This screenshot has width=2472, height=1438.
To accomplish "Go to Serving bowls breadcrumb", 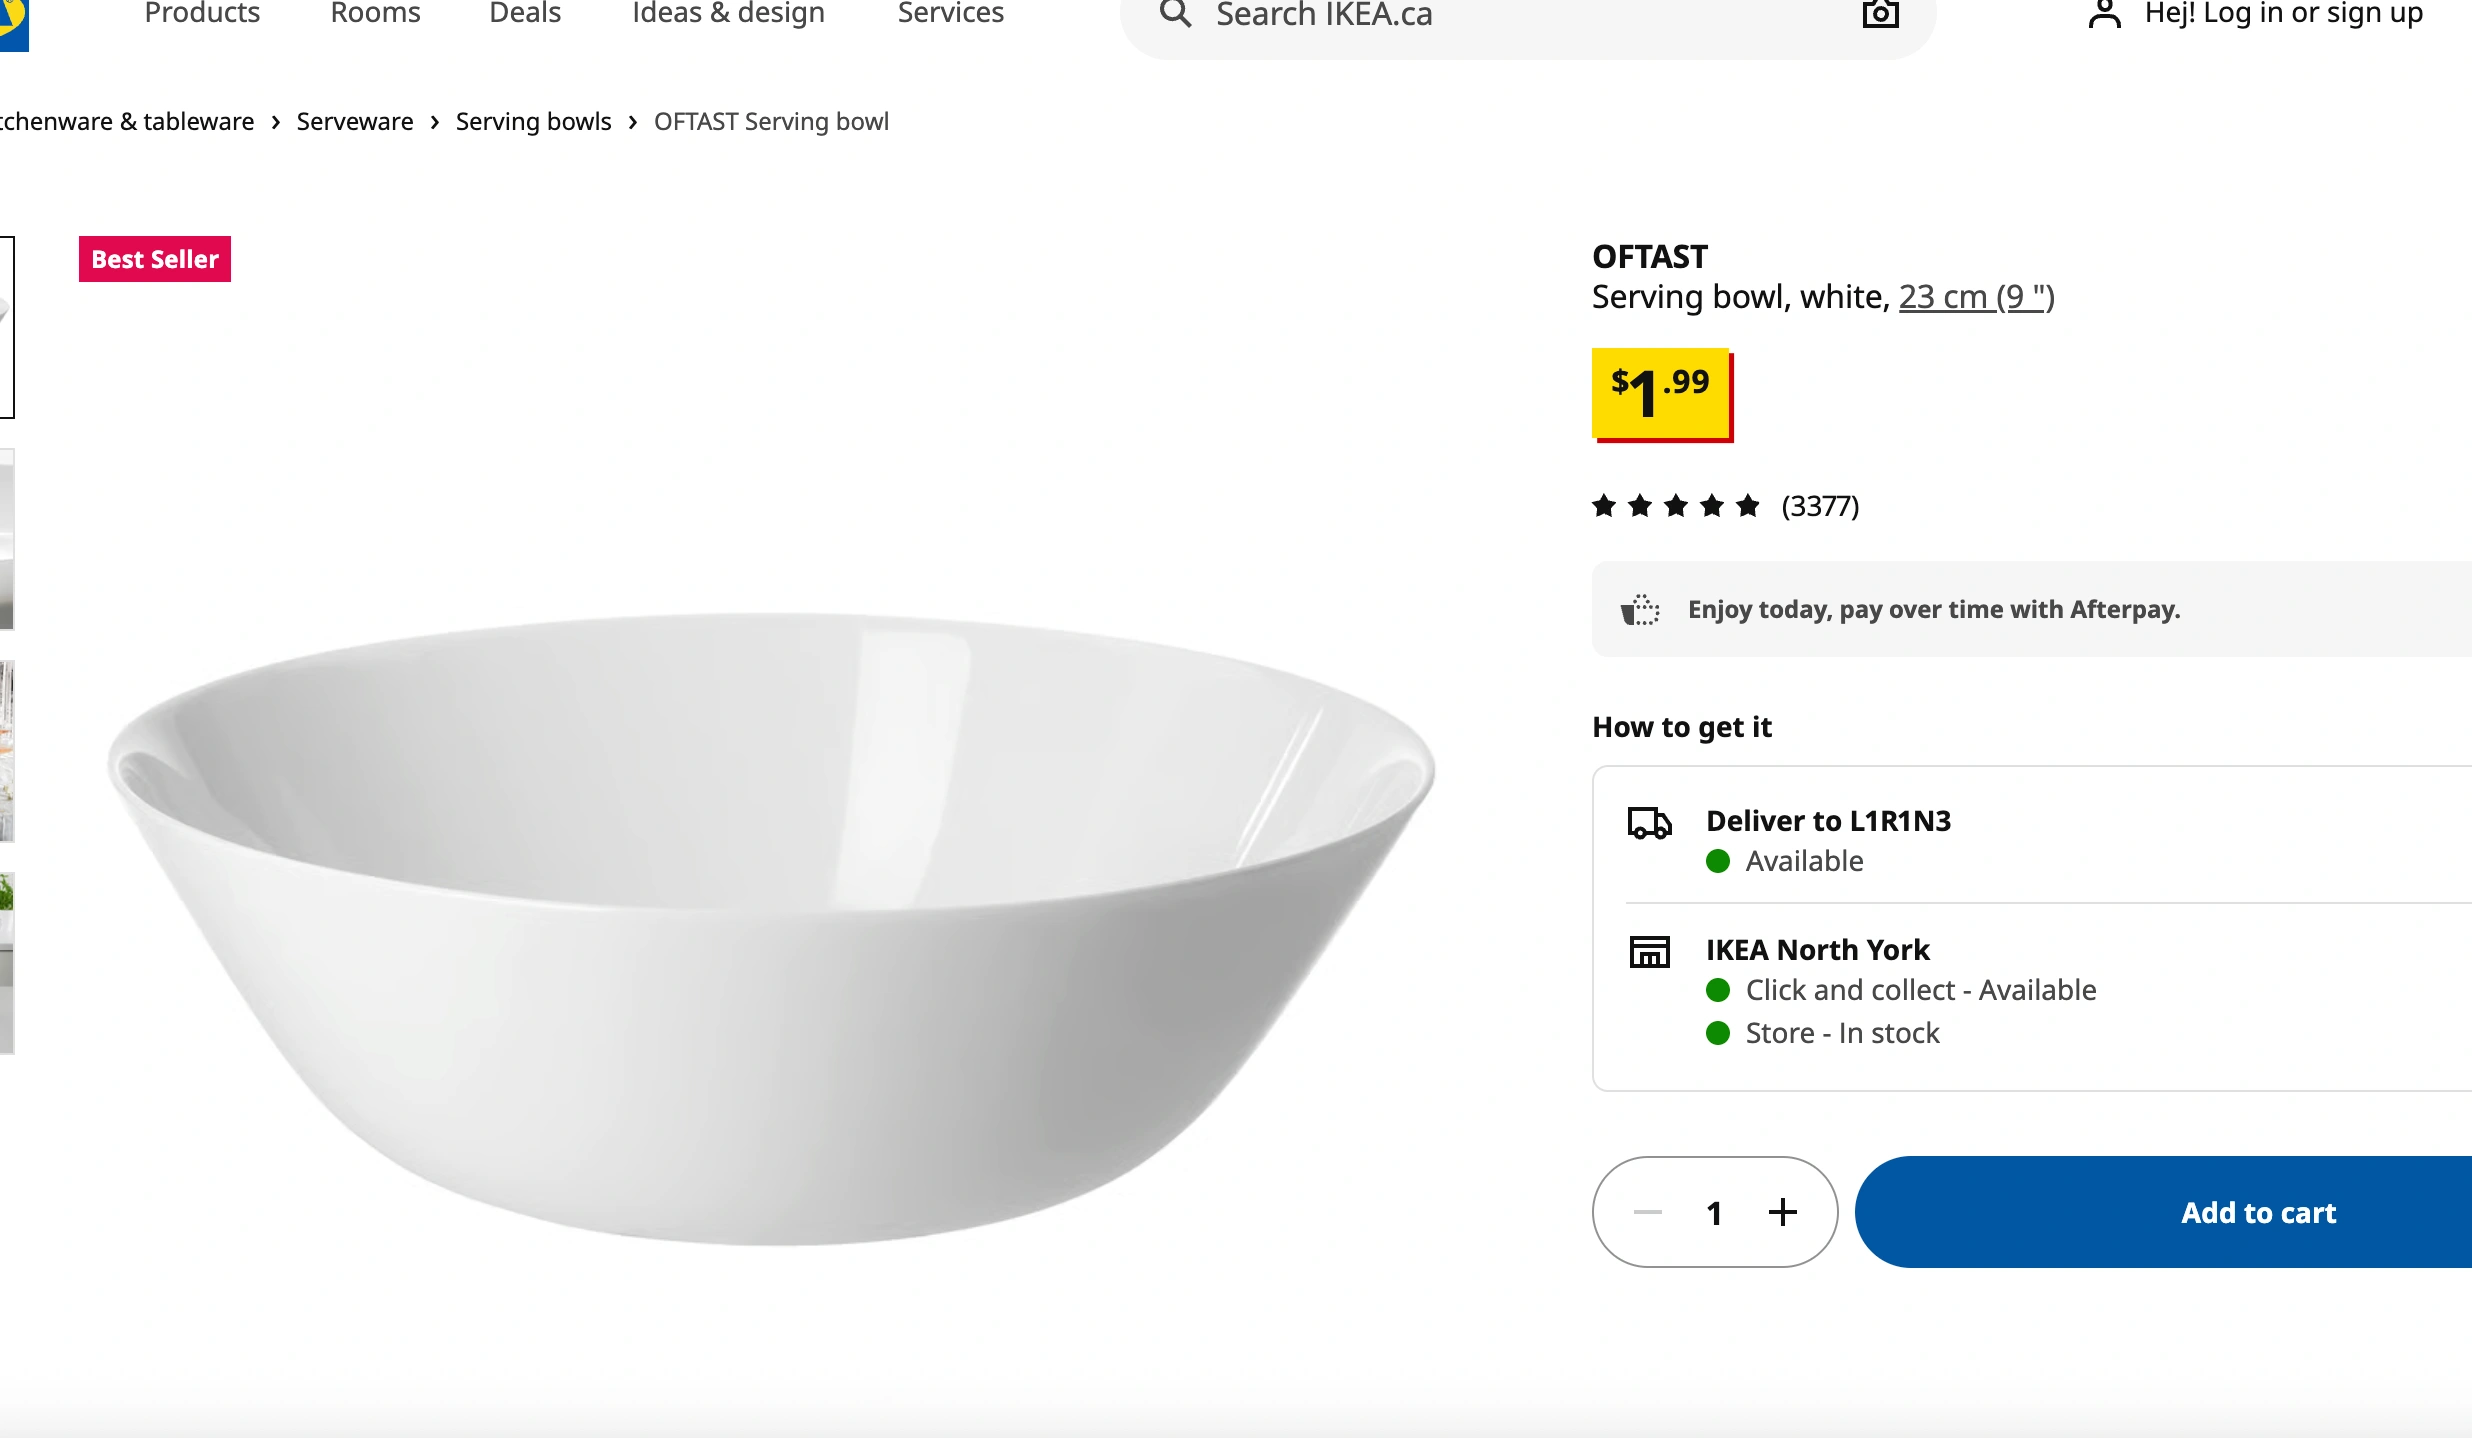I will coord(533,122).
